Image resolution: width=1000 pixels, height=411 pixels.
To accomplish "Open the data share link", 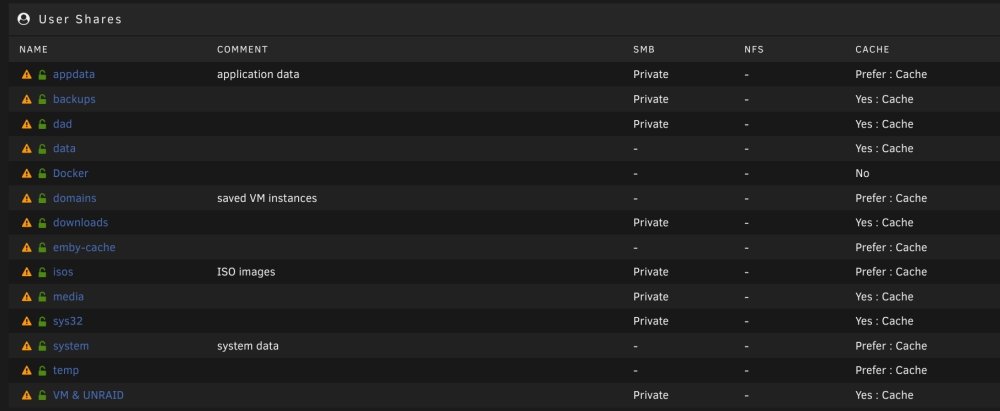I will [x=64, y=149].
